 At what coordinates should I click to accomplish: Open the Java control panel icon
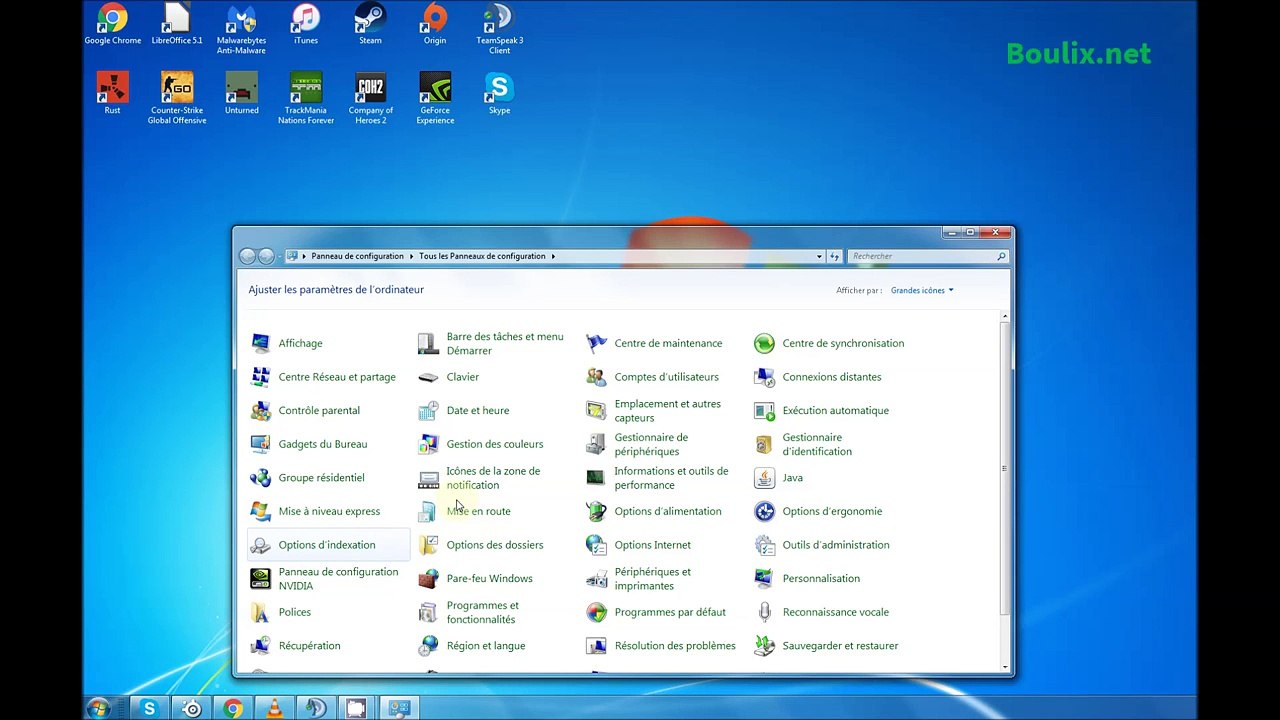point(765,478)
